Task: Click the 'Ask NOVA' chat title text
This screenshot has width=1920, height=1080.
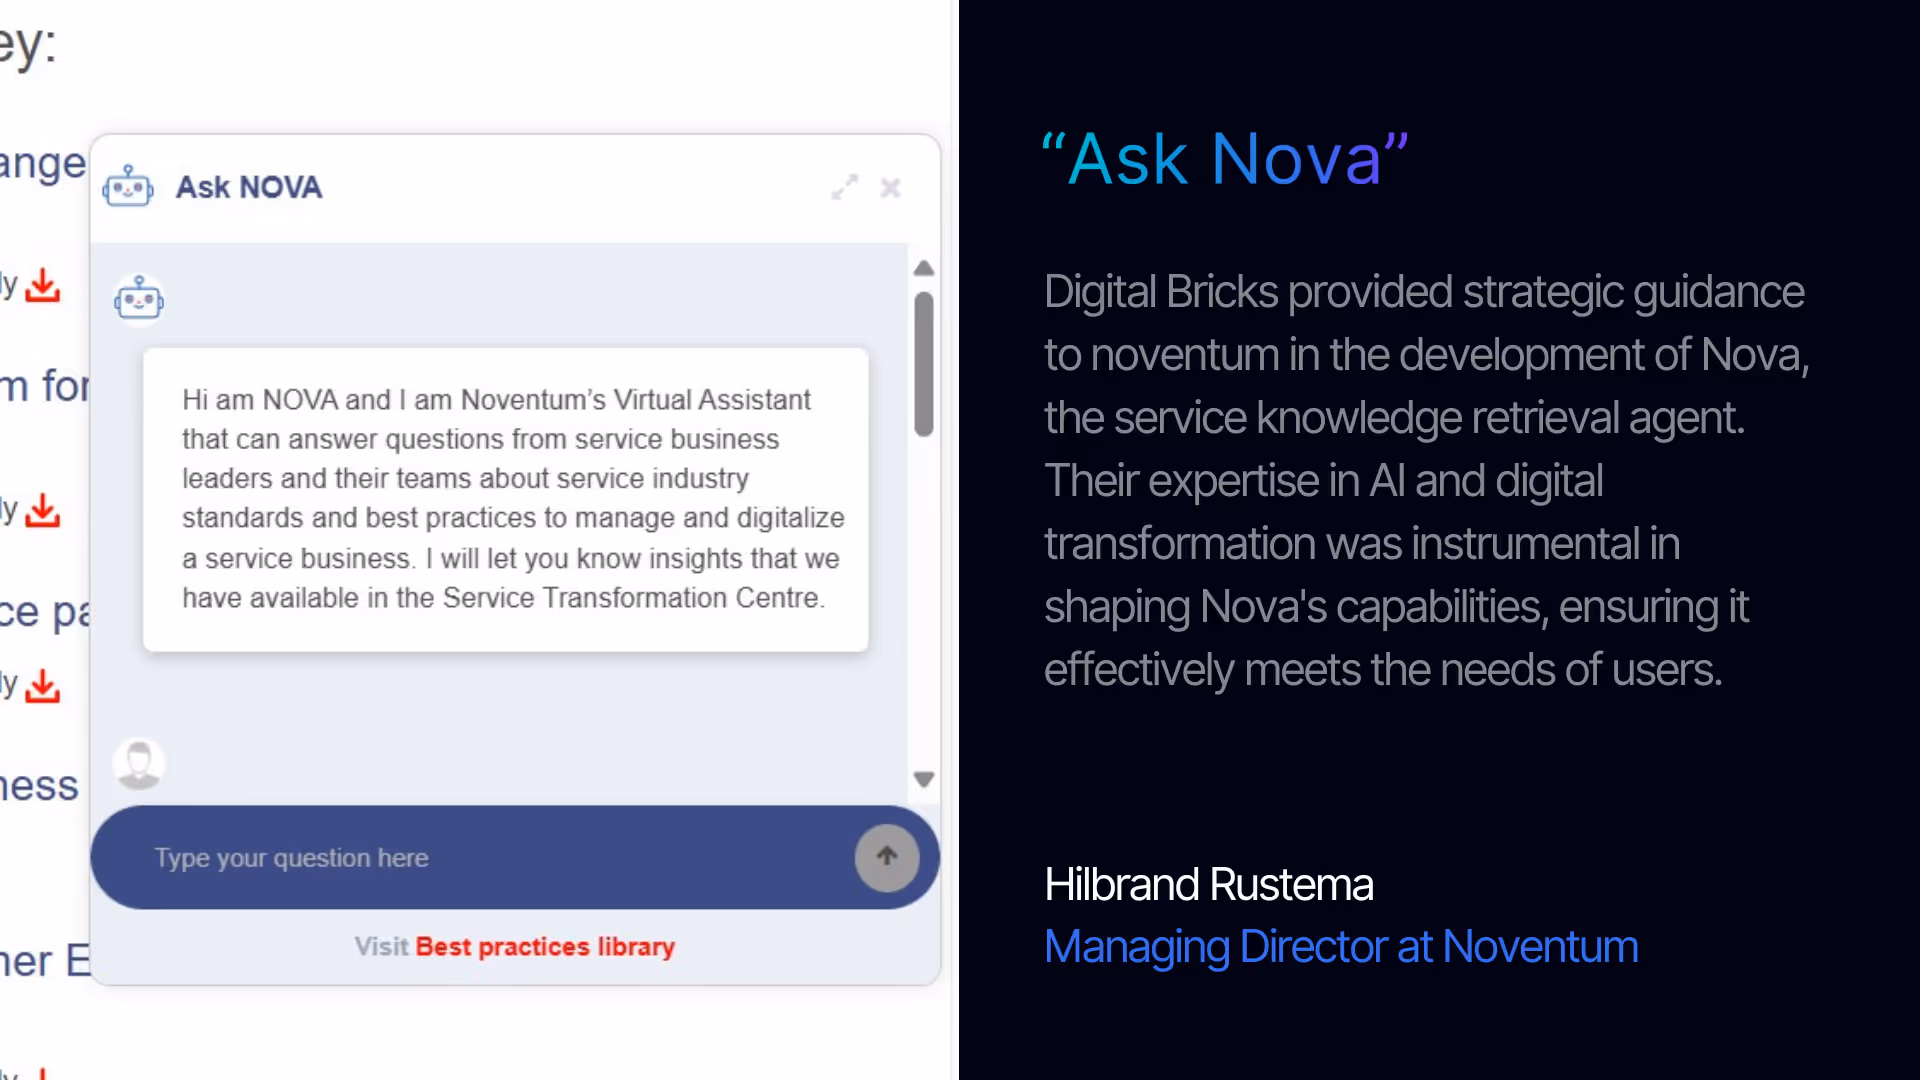Action: tap(249, 187)
